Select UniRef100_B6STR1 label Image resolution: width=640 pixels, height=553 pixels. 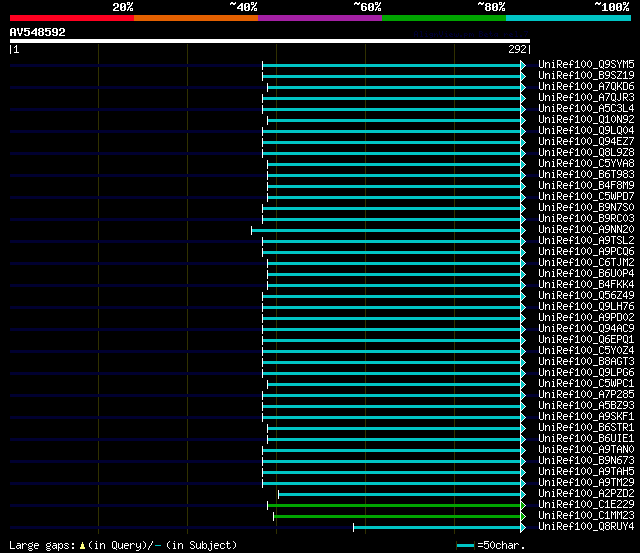pyautogui.click(x=586, y=428)
